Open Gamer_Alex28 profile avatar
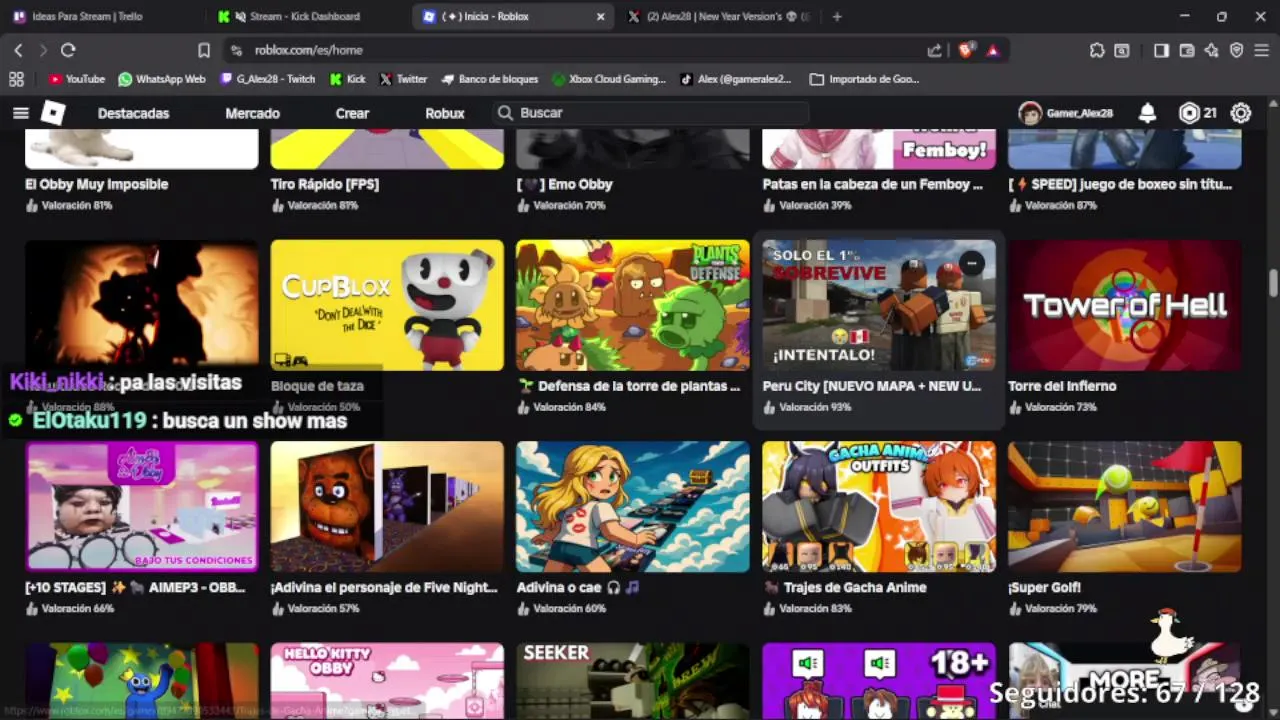This screenshot has width=1280, height=720. click(1030, 113)
